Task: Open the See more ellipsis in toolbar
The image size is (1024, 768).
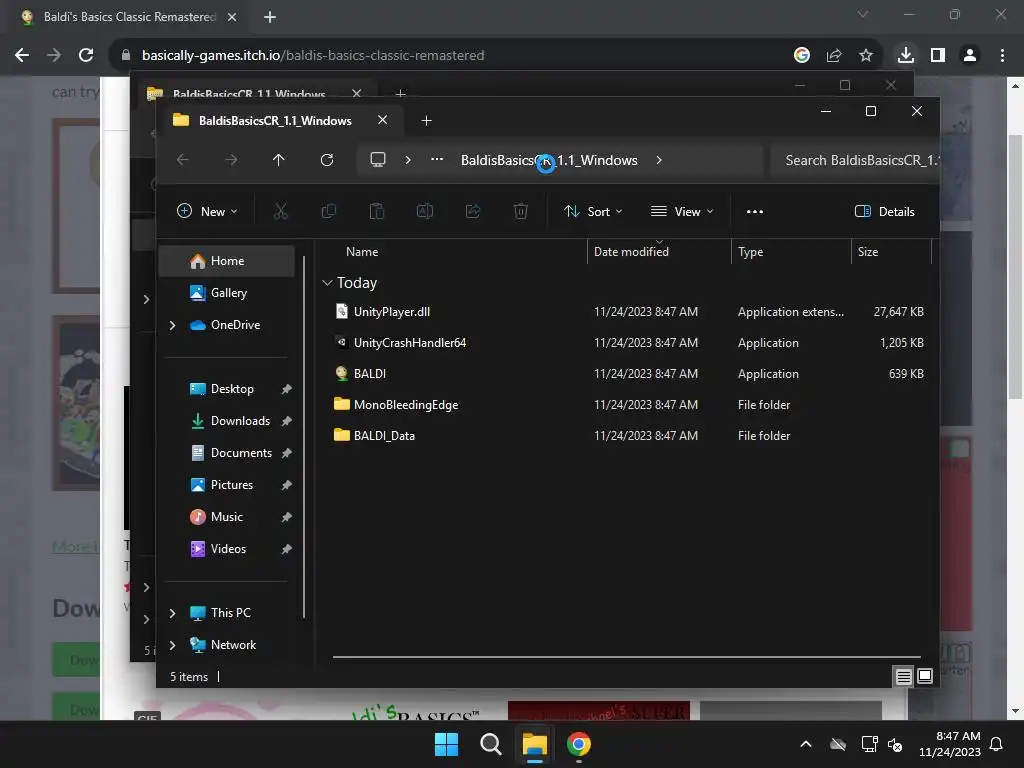Action: [755, 212]
